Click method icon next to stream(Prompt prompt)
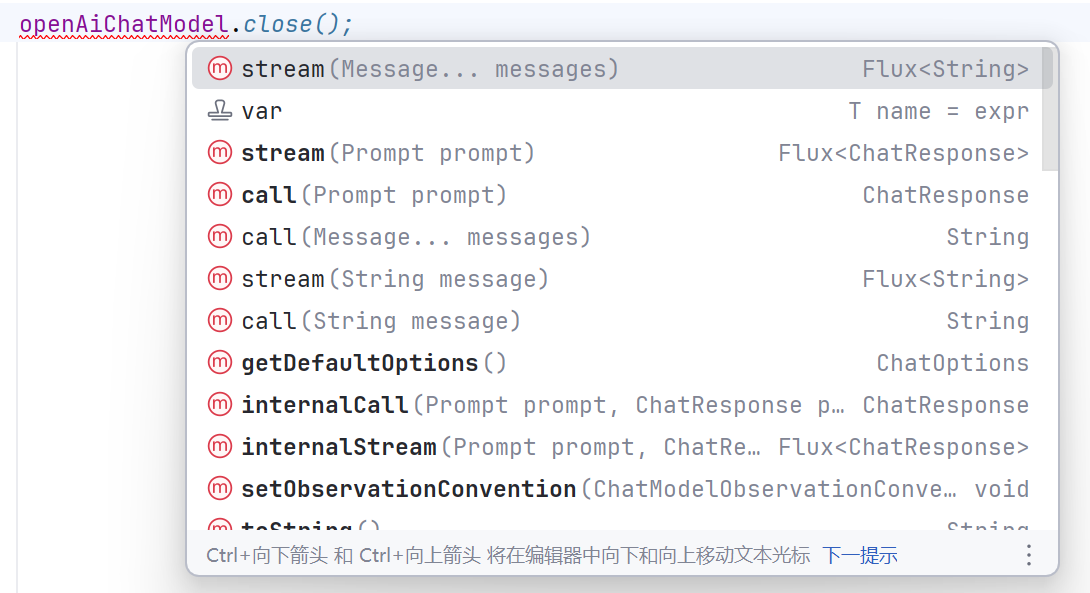Image resolution: width=1090 pixels, height=593 pixels. point(220,152)
